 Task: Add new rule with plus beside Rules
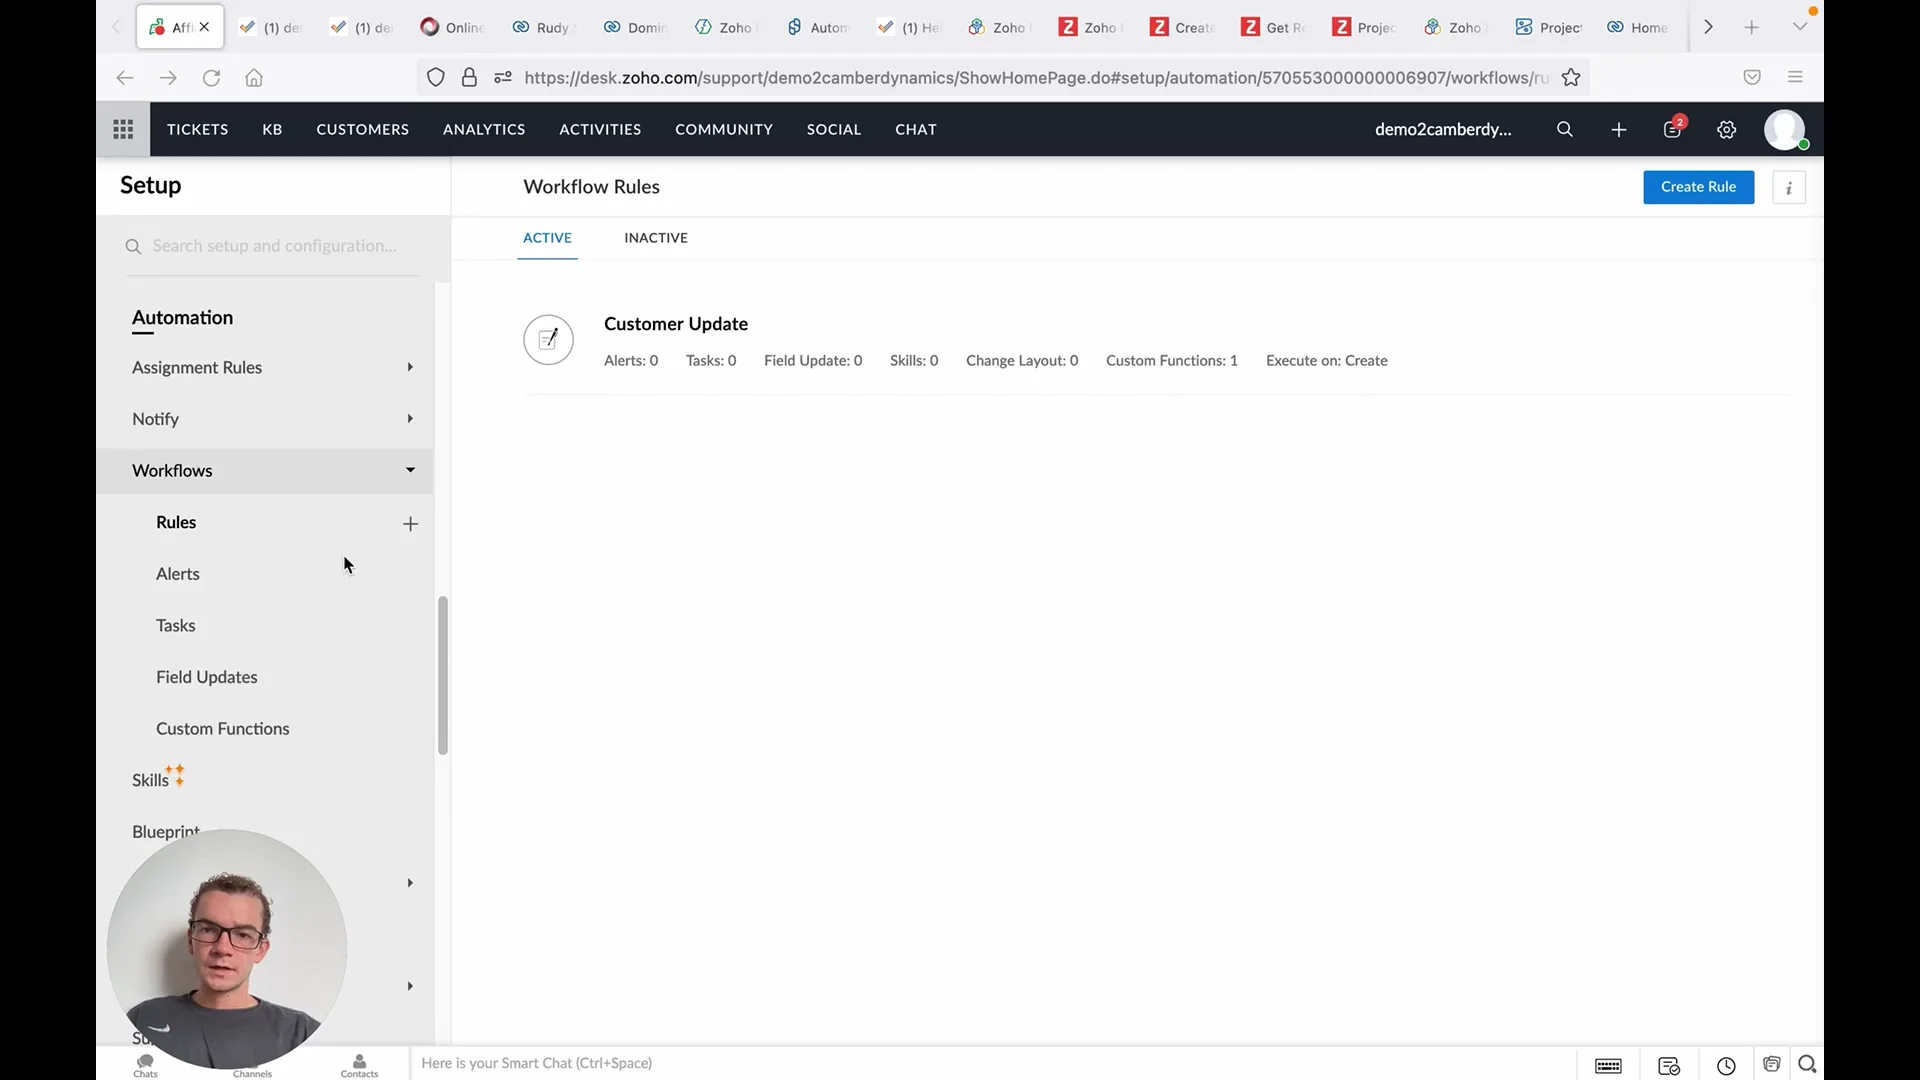(x=410, y=523)
